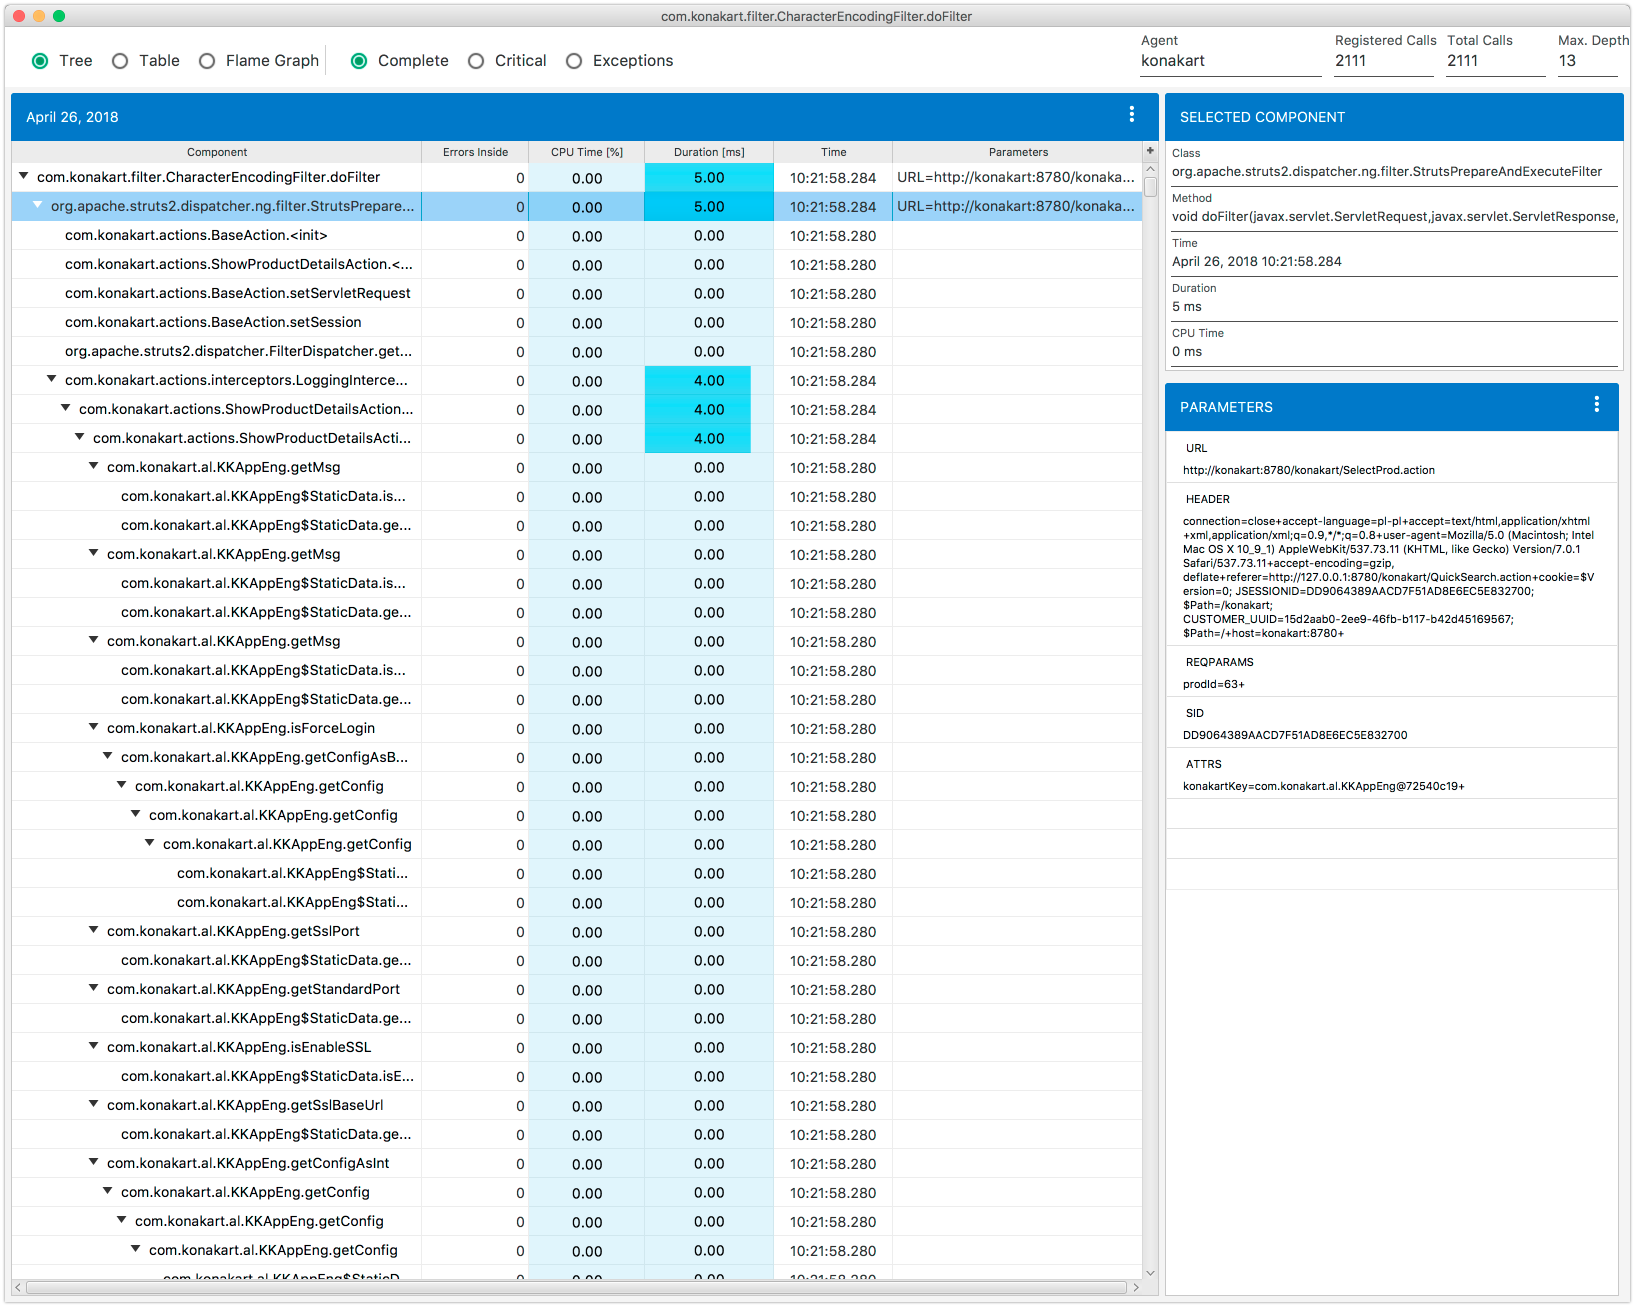Click the 5.00 duration cell of root row
1635x1307 pixels.
tap(709, 177)
